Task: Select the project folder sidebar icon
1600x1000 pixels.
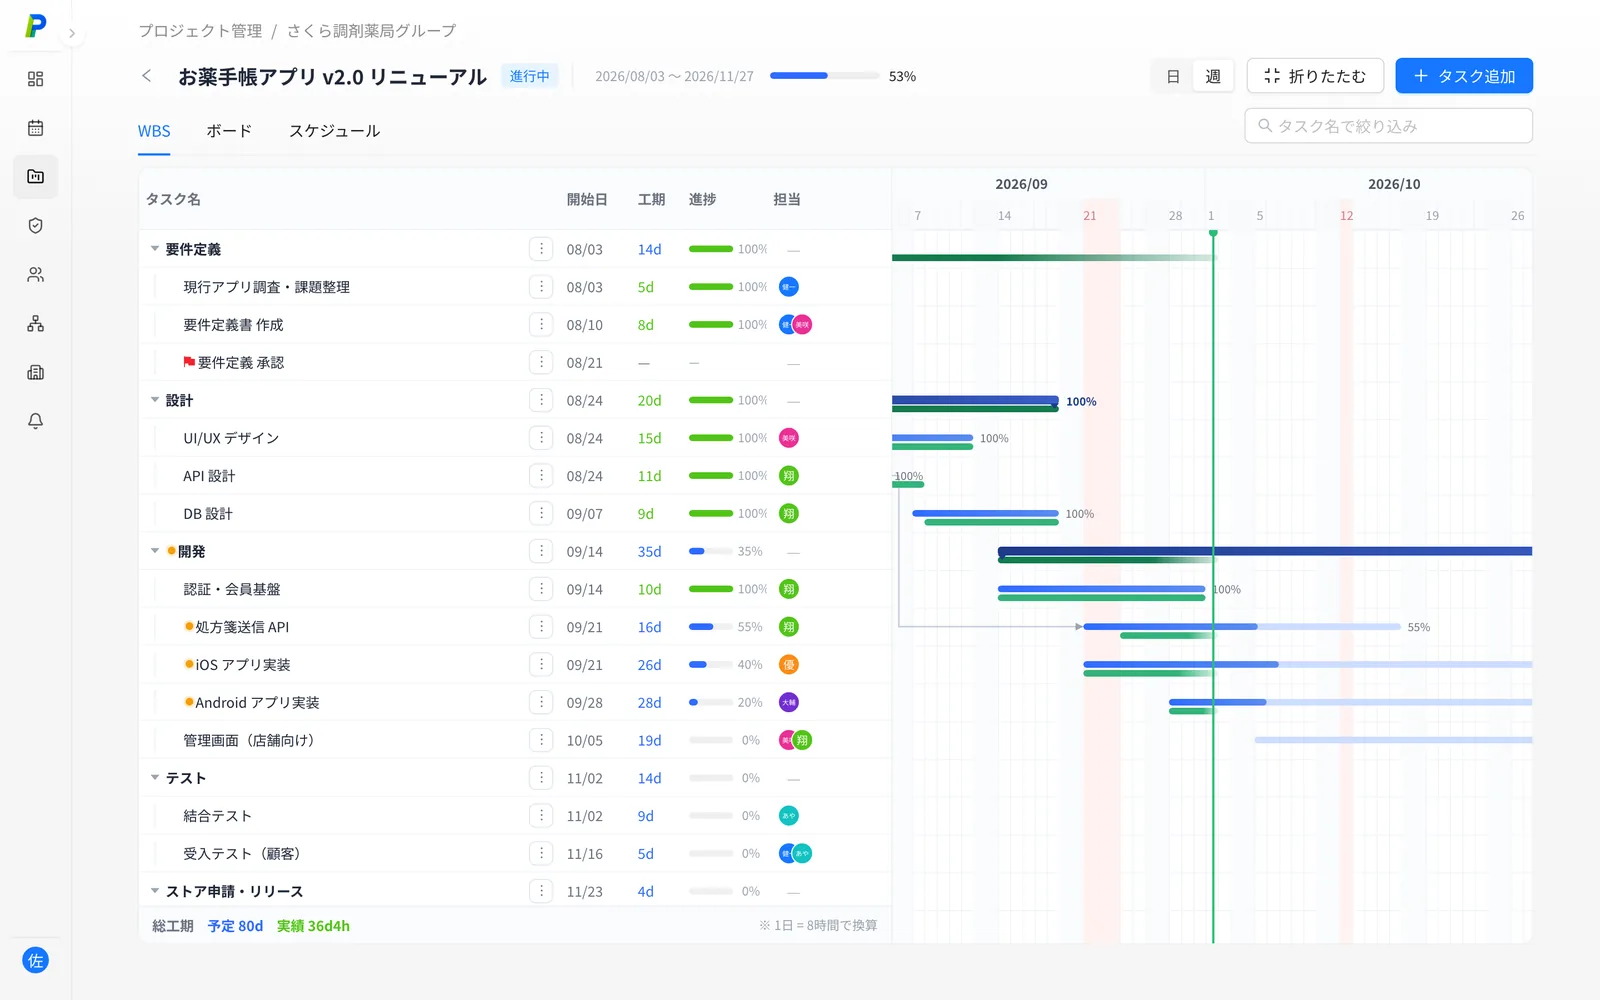Action: click(35, 177)
